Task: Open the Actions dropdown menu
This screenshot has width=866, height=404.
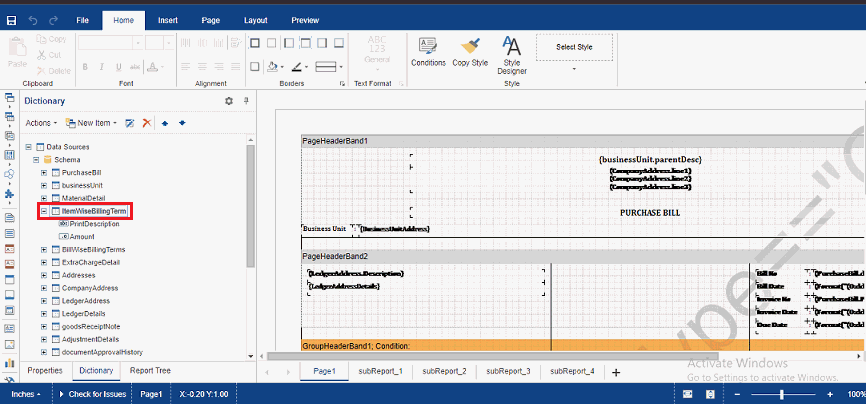Action: coord(40,123)
